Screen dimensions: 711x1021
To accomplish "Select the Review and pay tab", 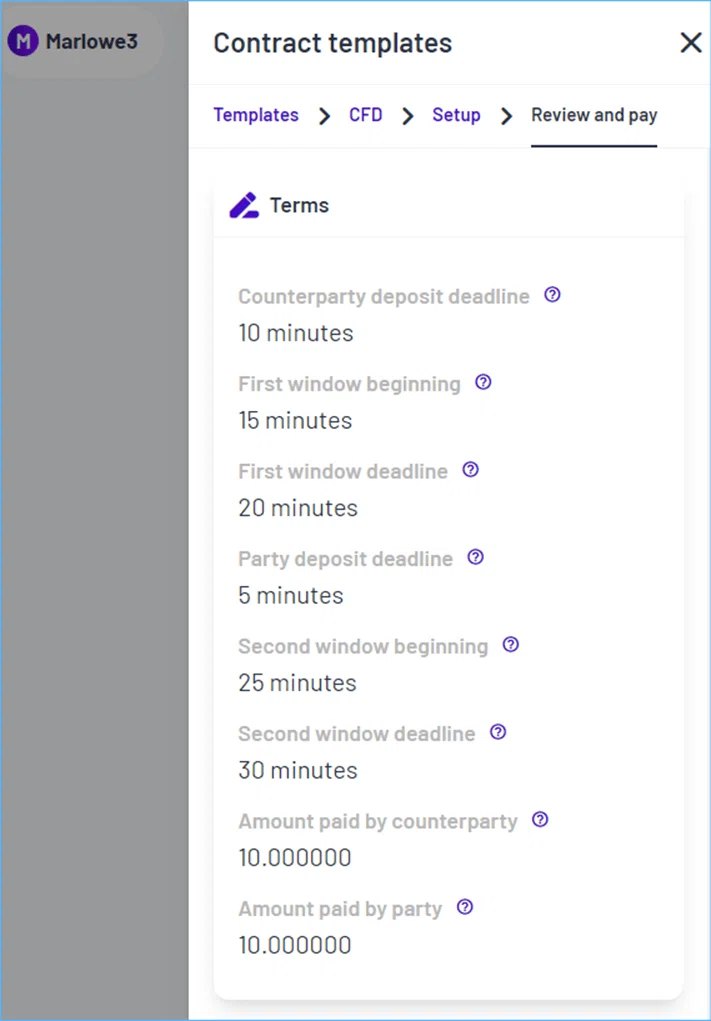I will (594, 115).
